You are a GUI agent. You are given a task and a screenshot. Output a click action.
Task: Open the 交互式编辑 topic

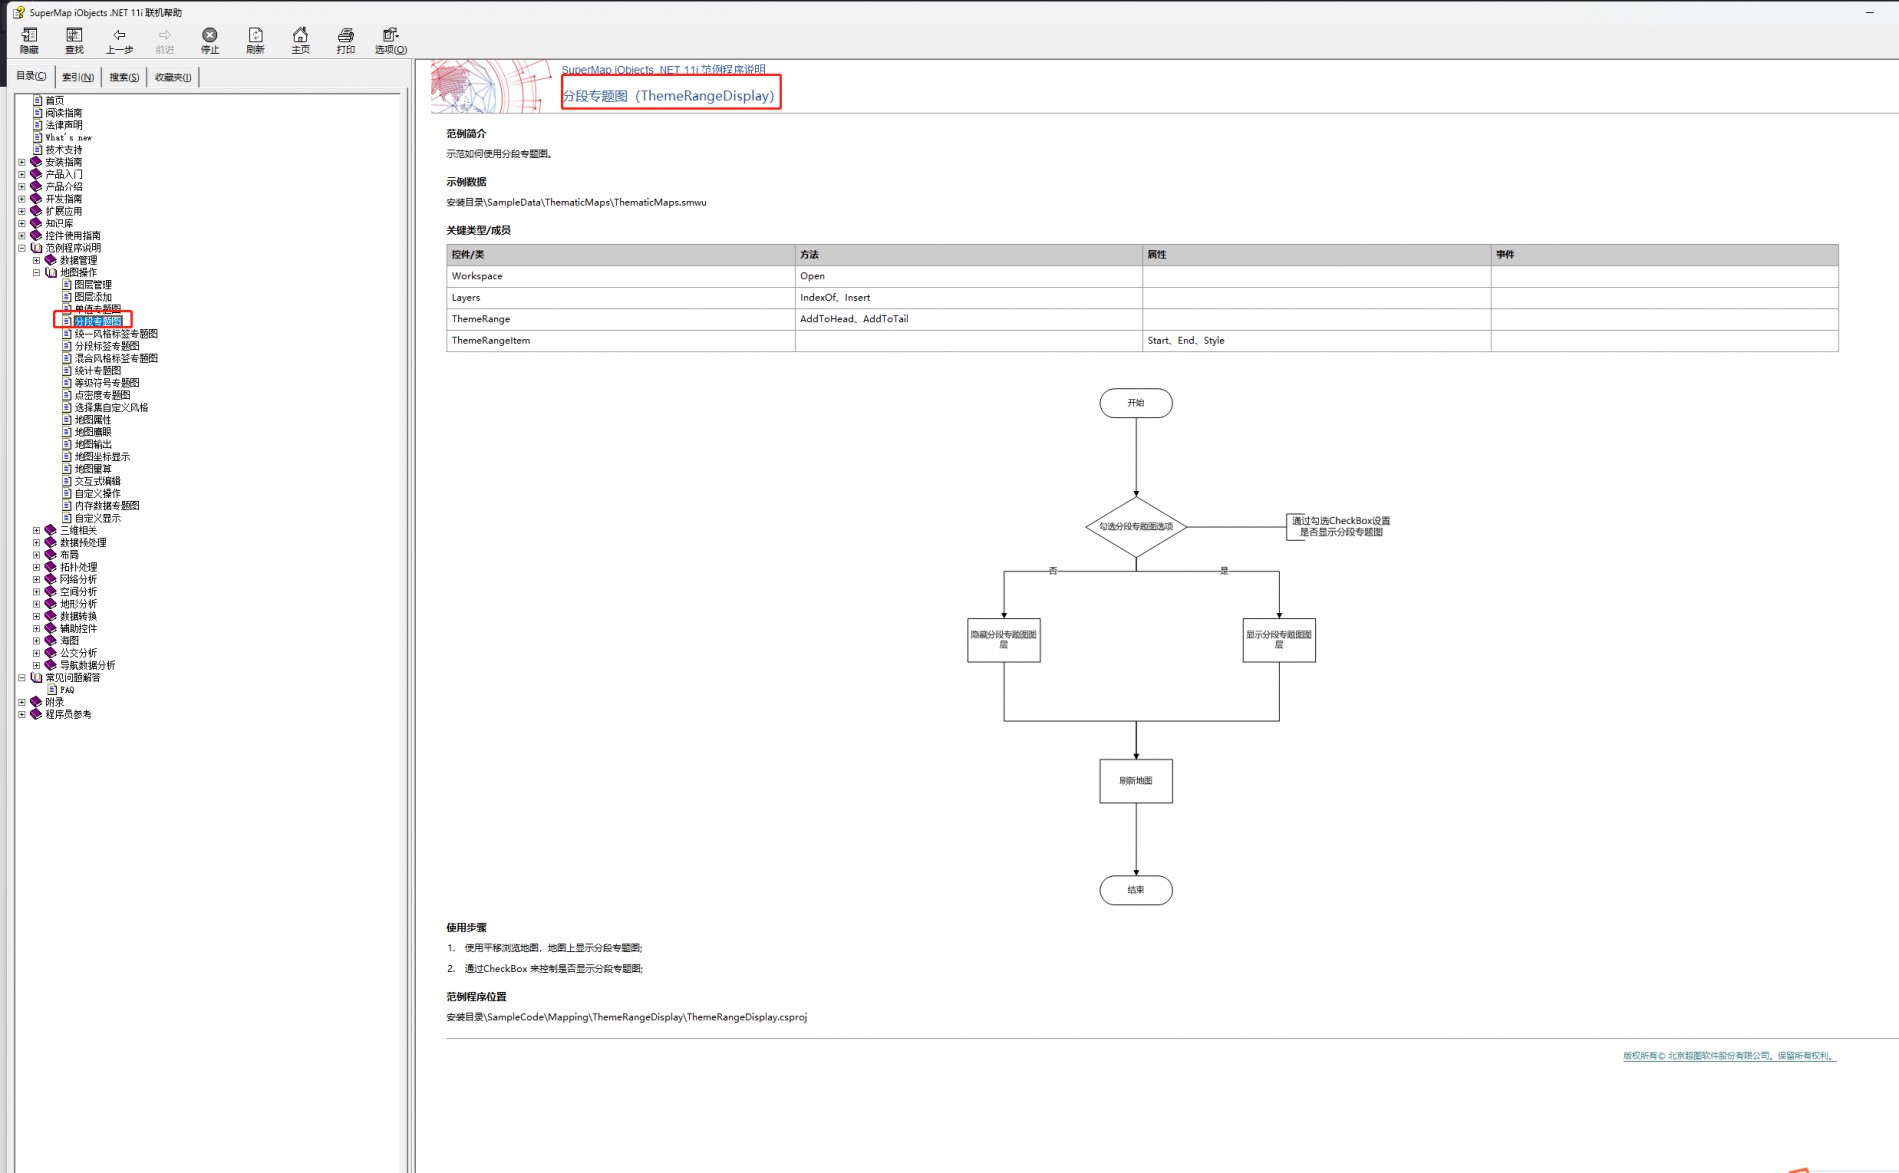98,481
